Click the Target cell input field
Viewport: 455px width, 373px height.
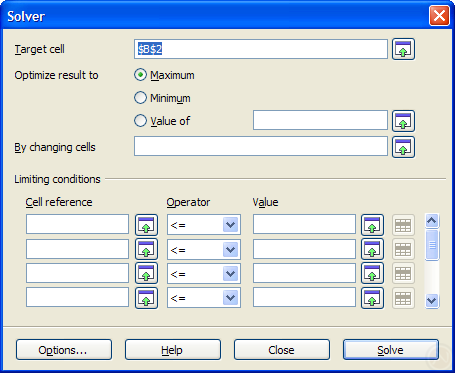pyautogui.click(x=261, y=49)
